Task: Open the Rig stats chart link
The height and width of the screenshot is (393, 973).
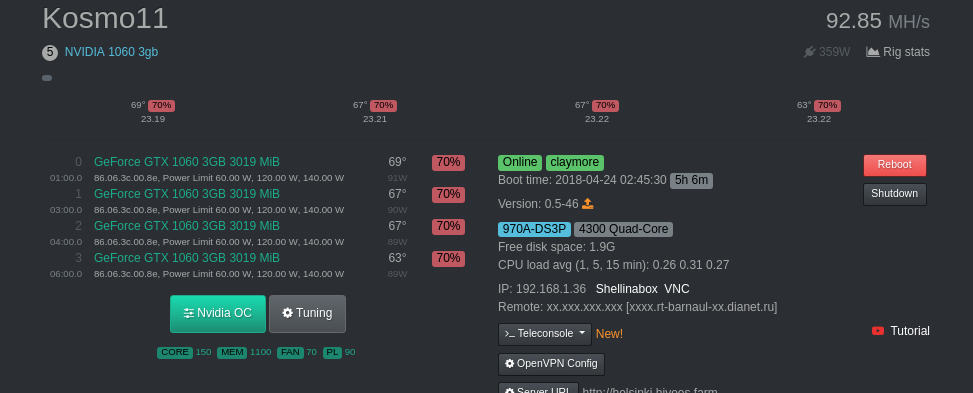Action: tap(898, 52)
